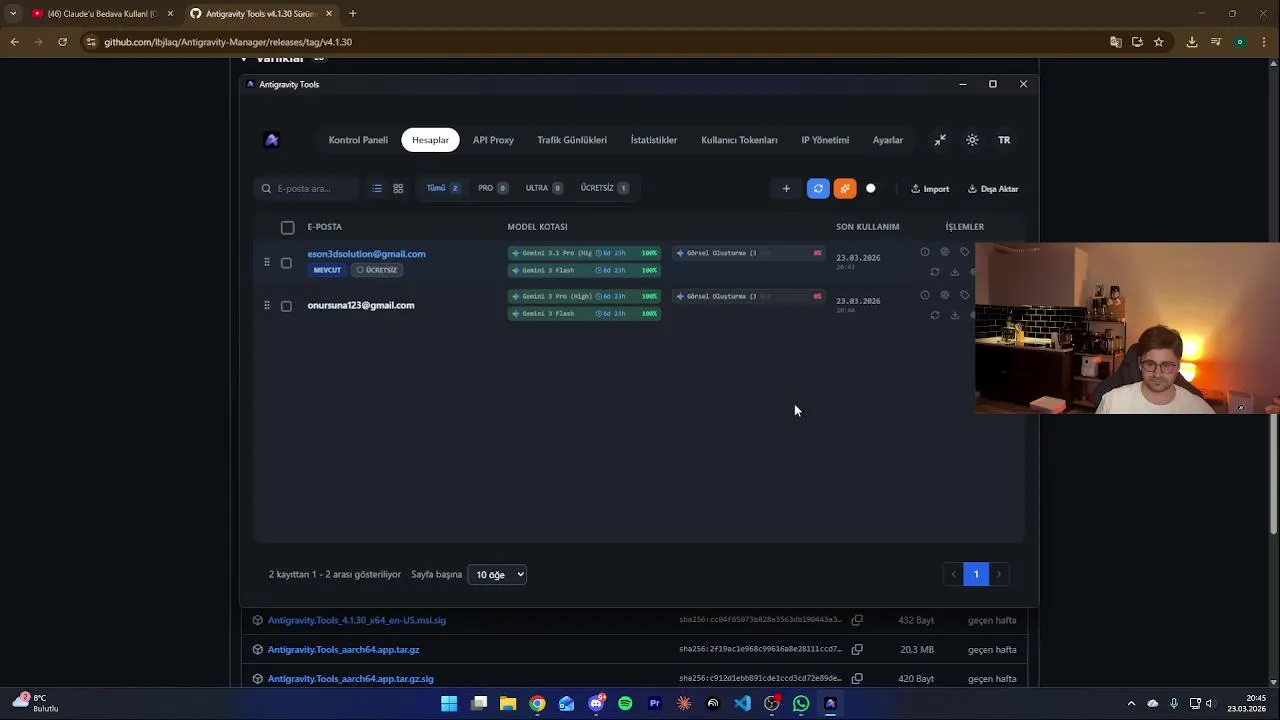Copy sha256 of msi.sig file

click(857, 620)
